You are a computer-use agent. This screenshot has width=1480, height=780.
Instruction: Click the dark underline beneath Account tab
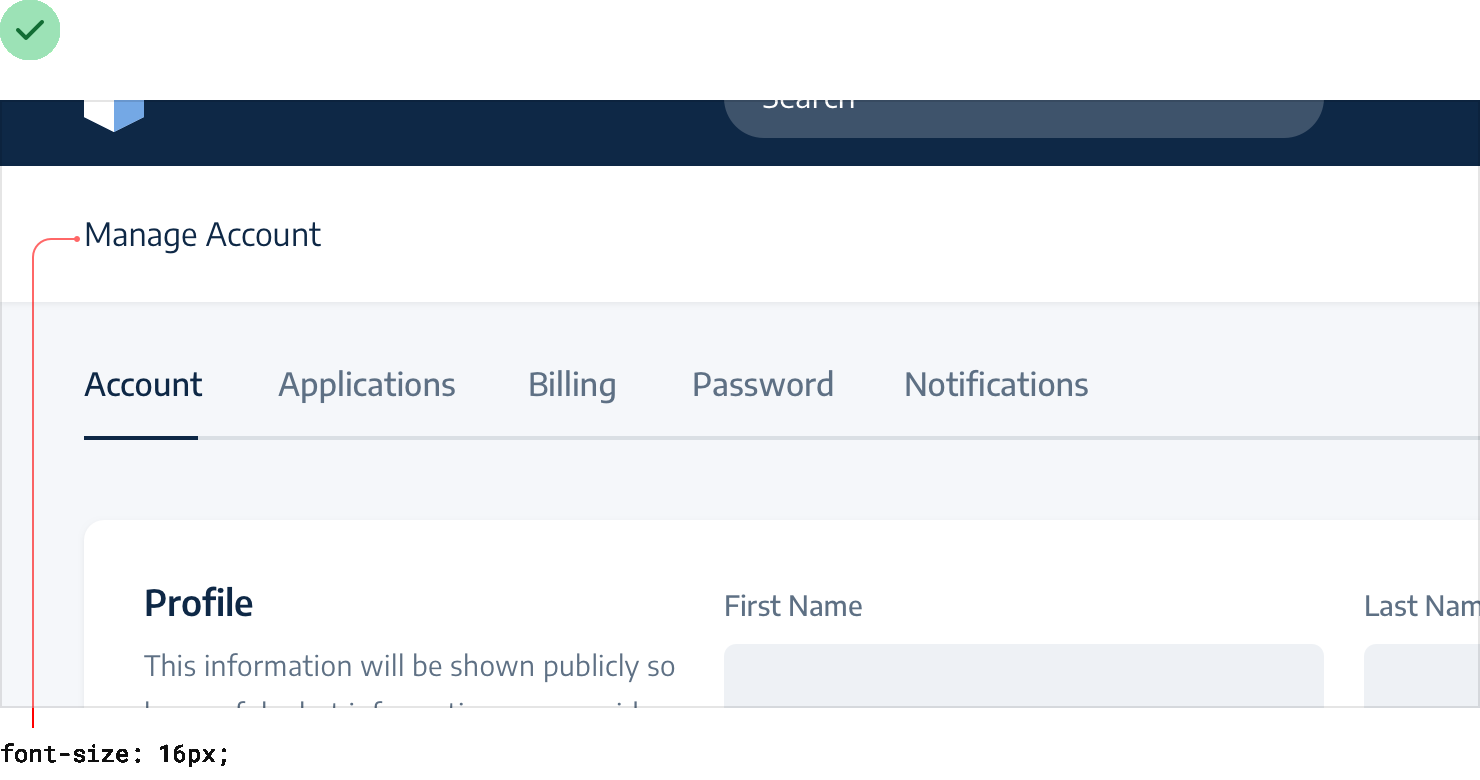tap(141, 438)
